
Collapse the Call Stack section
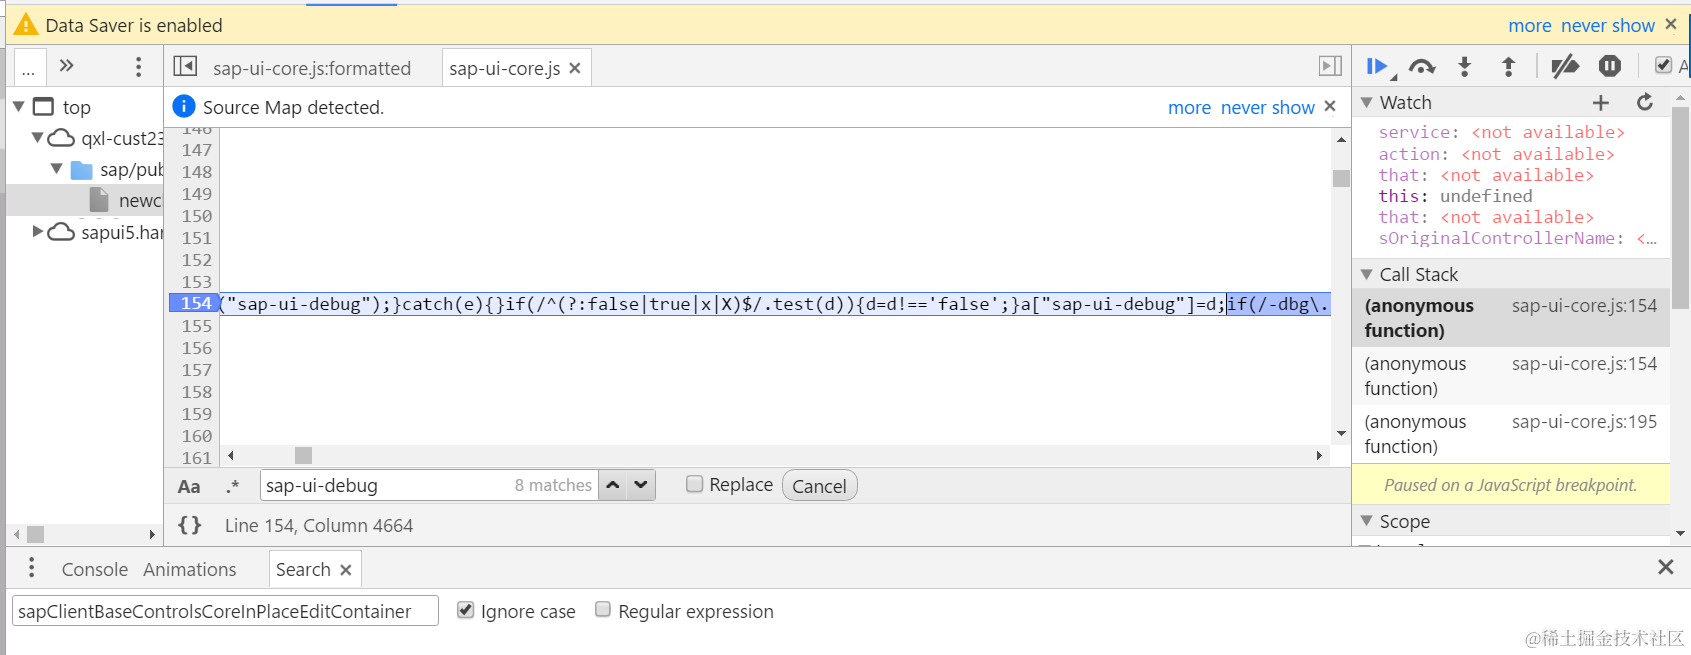click(1367, 274)
